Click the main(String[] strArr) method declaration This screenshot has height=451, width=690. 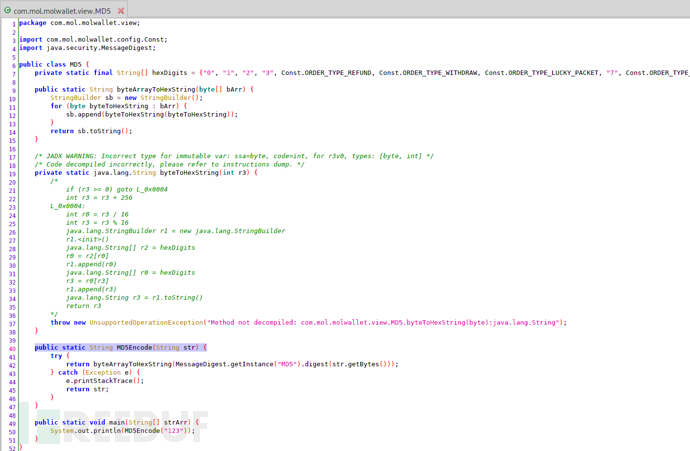point(117,422)
